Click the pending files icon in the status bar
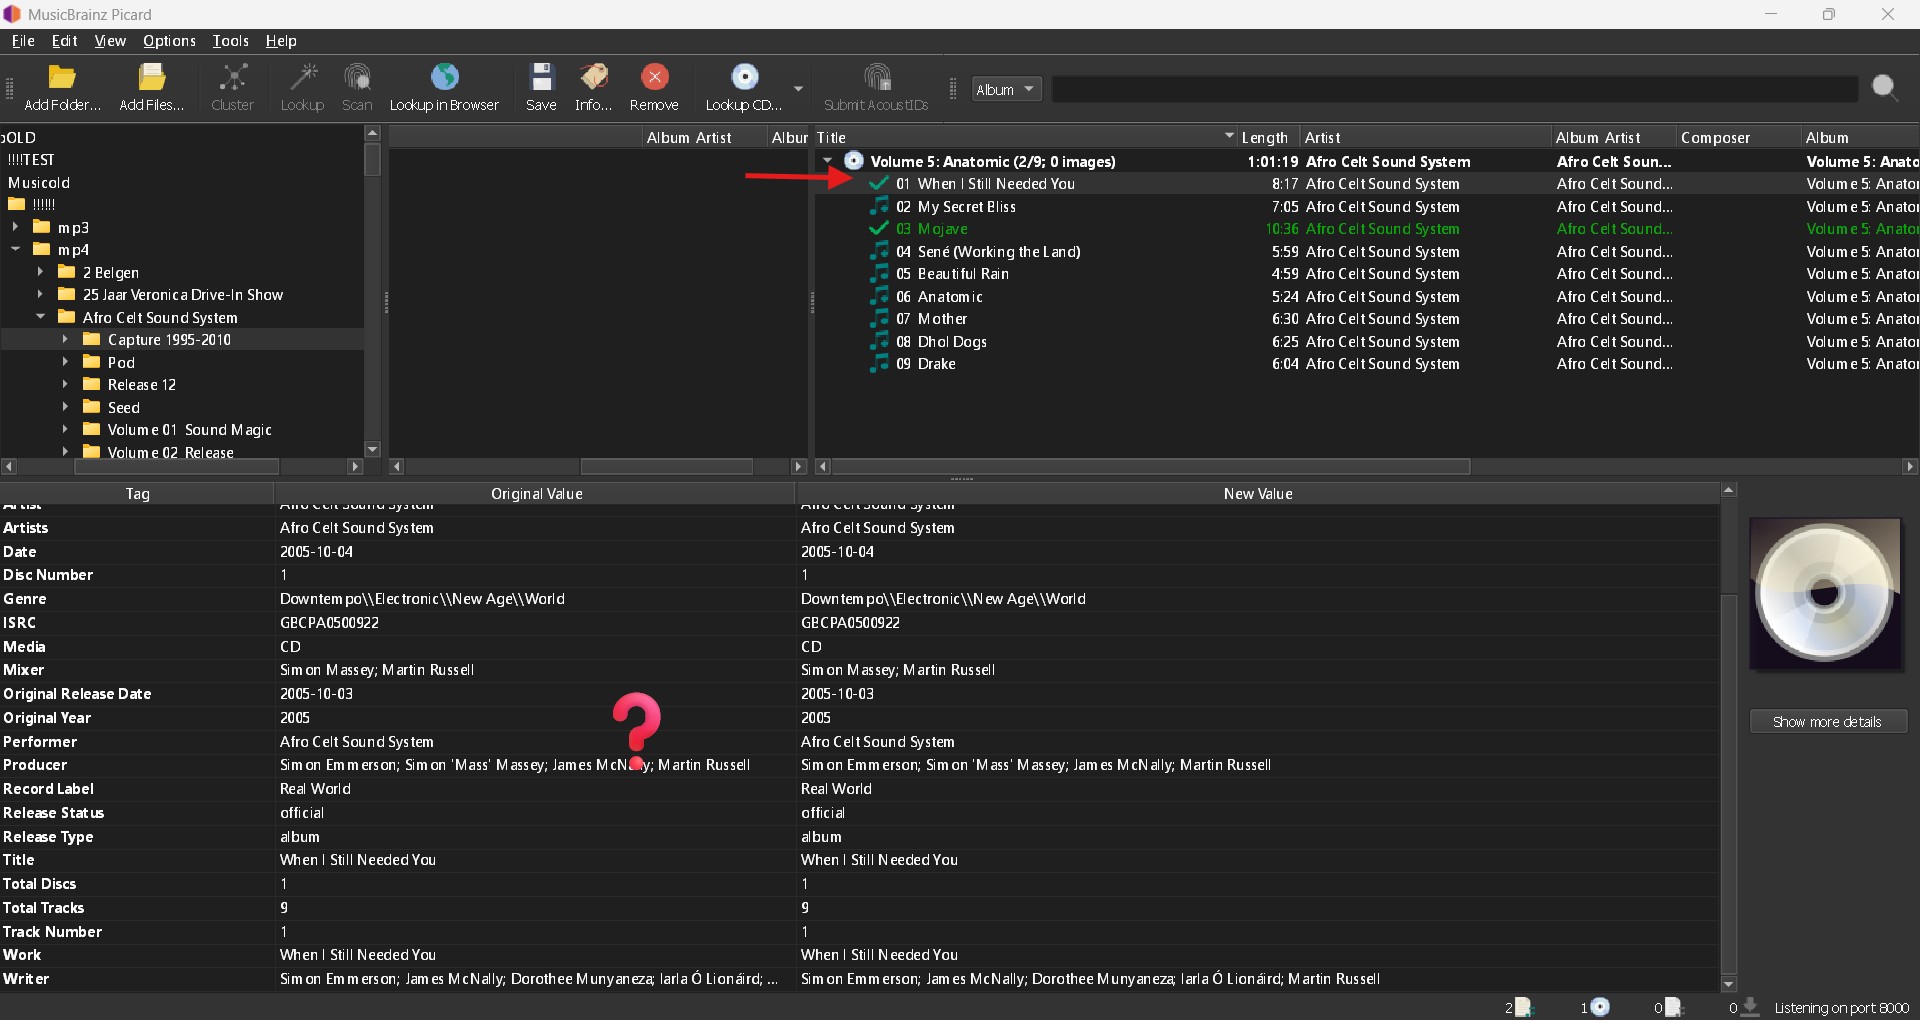This screenshot has height=1020, width=1920. click(1674, 1007)
